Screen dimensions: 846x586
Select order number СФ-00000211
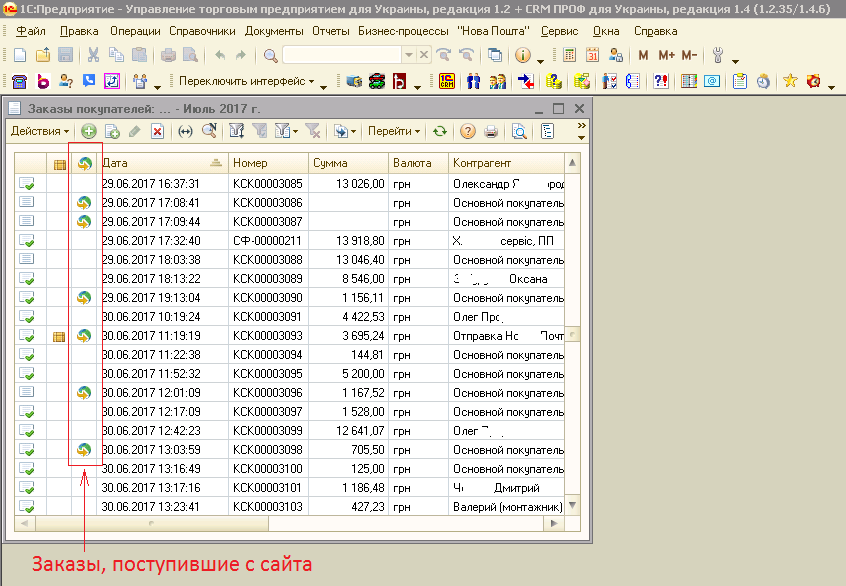click(267, 241)
